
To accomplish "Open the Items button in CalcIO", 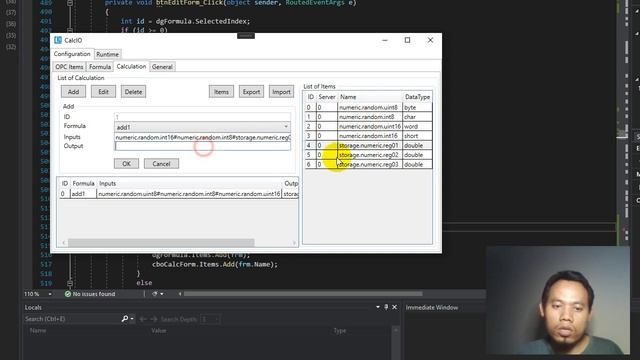I will 221,92.
